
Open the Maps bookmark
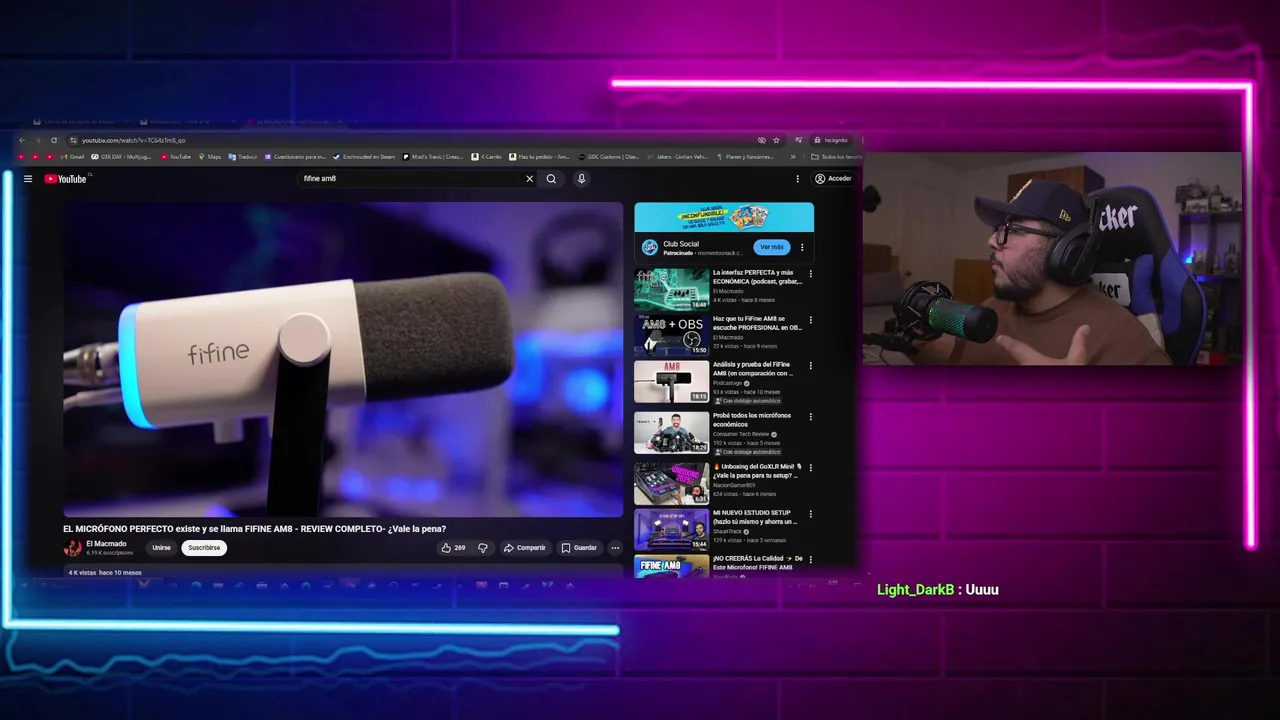(x=210, y=157)
